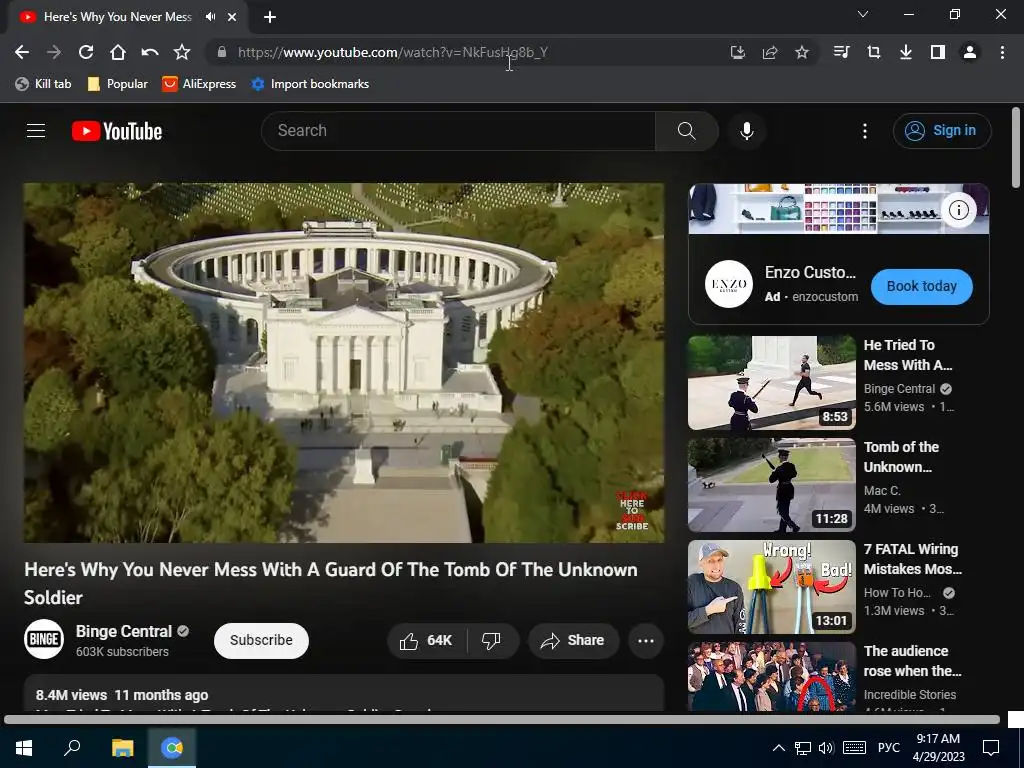The width and height of the screenshot is (1024, 768).
Task: Click the undo closed tab arrow icon
Action: click(150, 52)
